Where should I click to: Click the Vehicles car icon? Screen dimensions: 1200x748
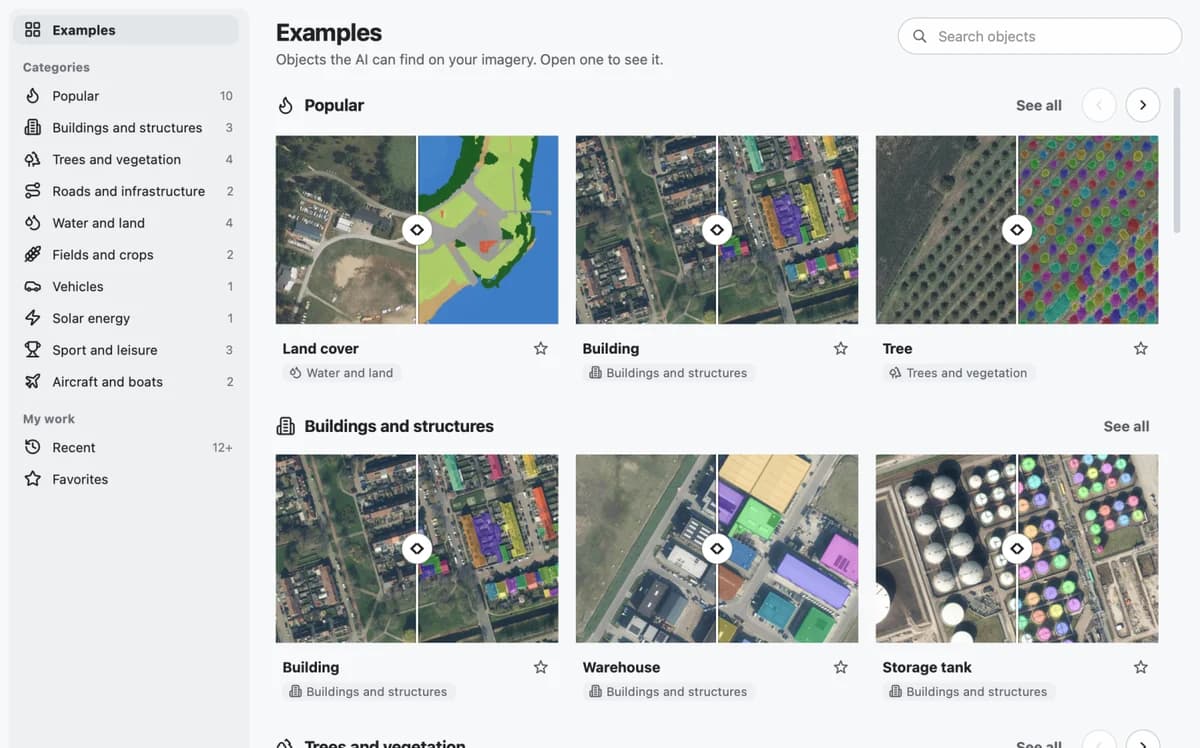click(33, 286)
